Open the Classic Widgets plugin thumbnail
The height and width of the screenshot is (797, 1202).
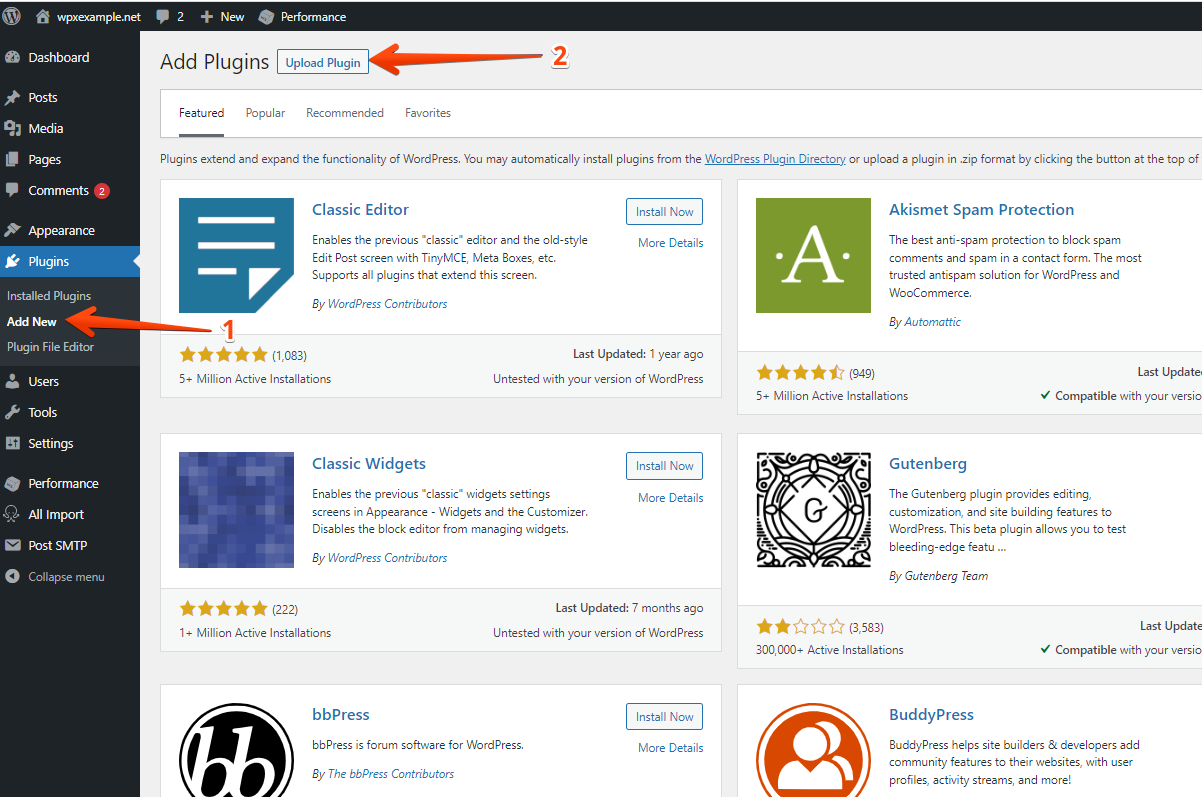pos(236,510)
